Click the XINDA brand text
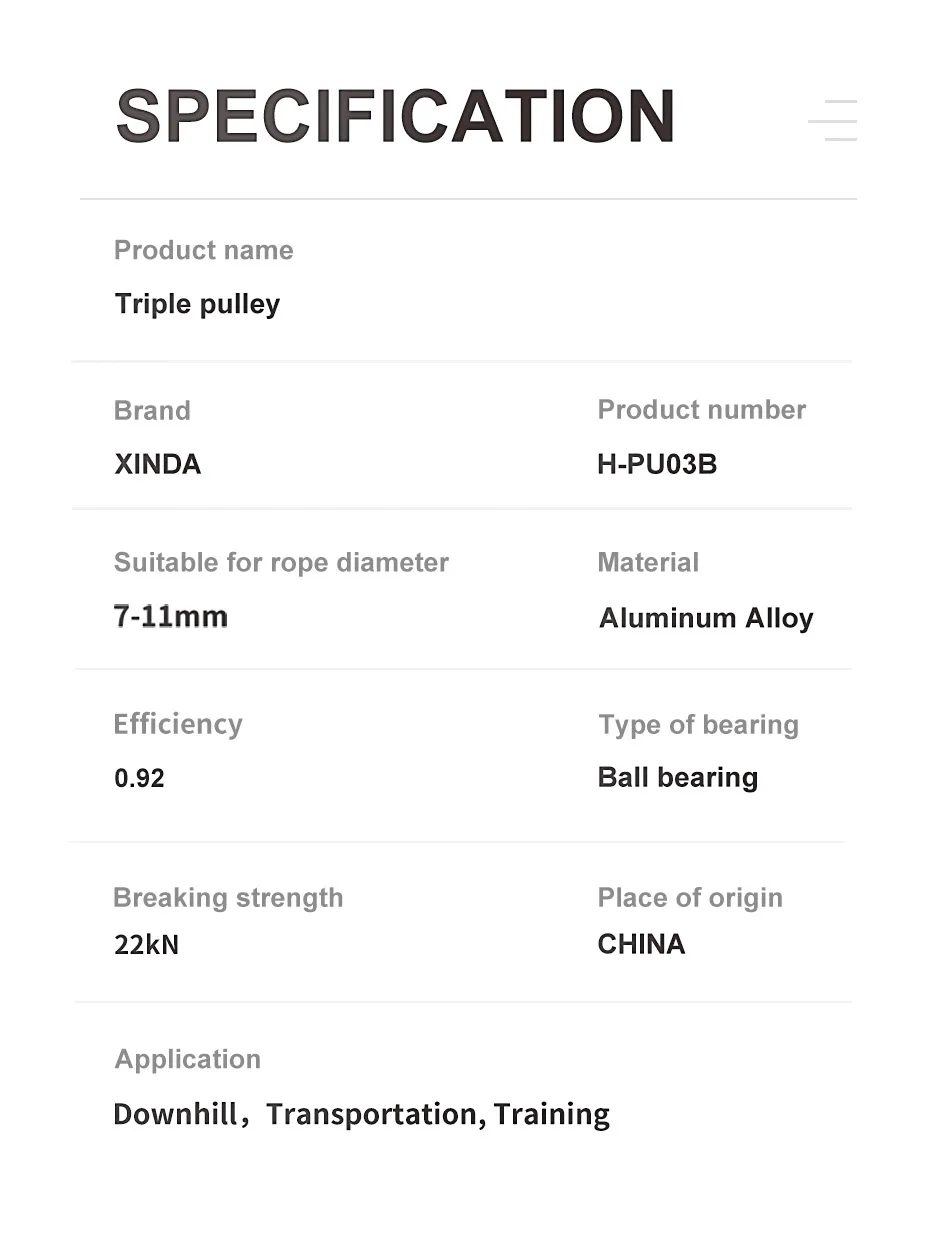 click(x=158, y=465)
